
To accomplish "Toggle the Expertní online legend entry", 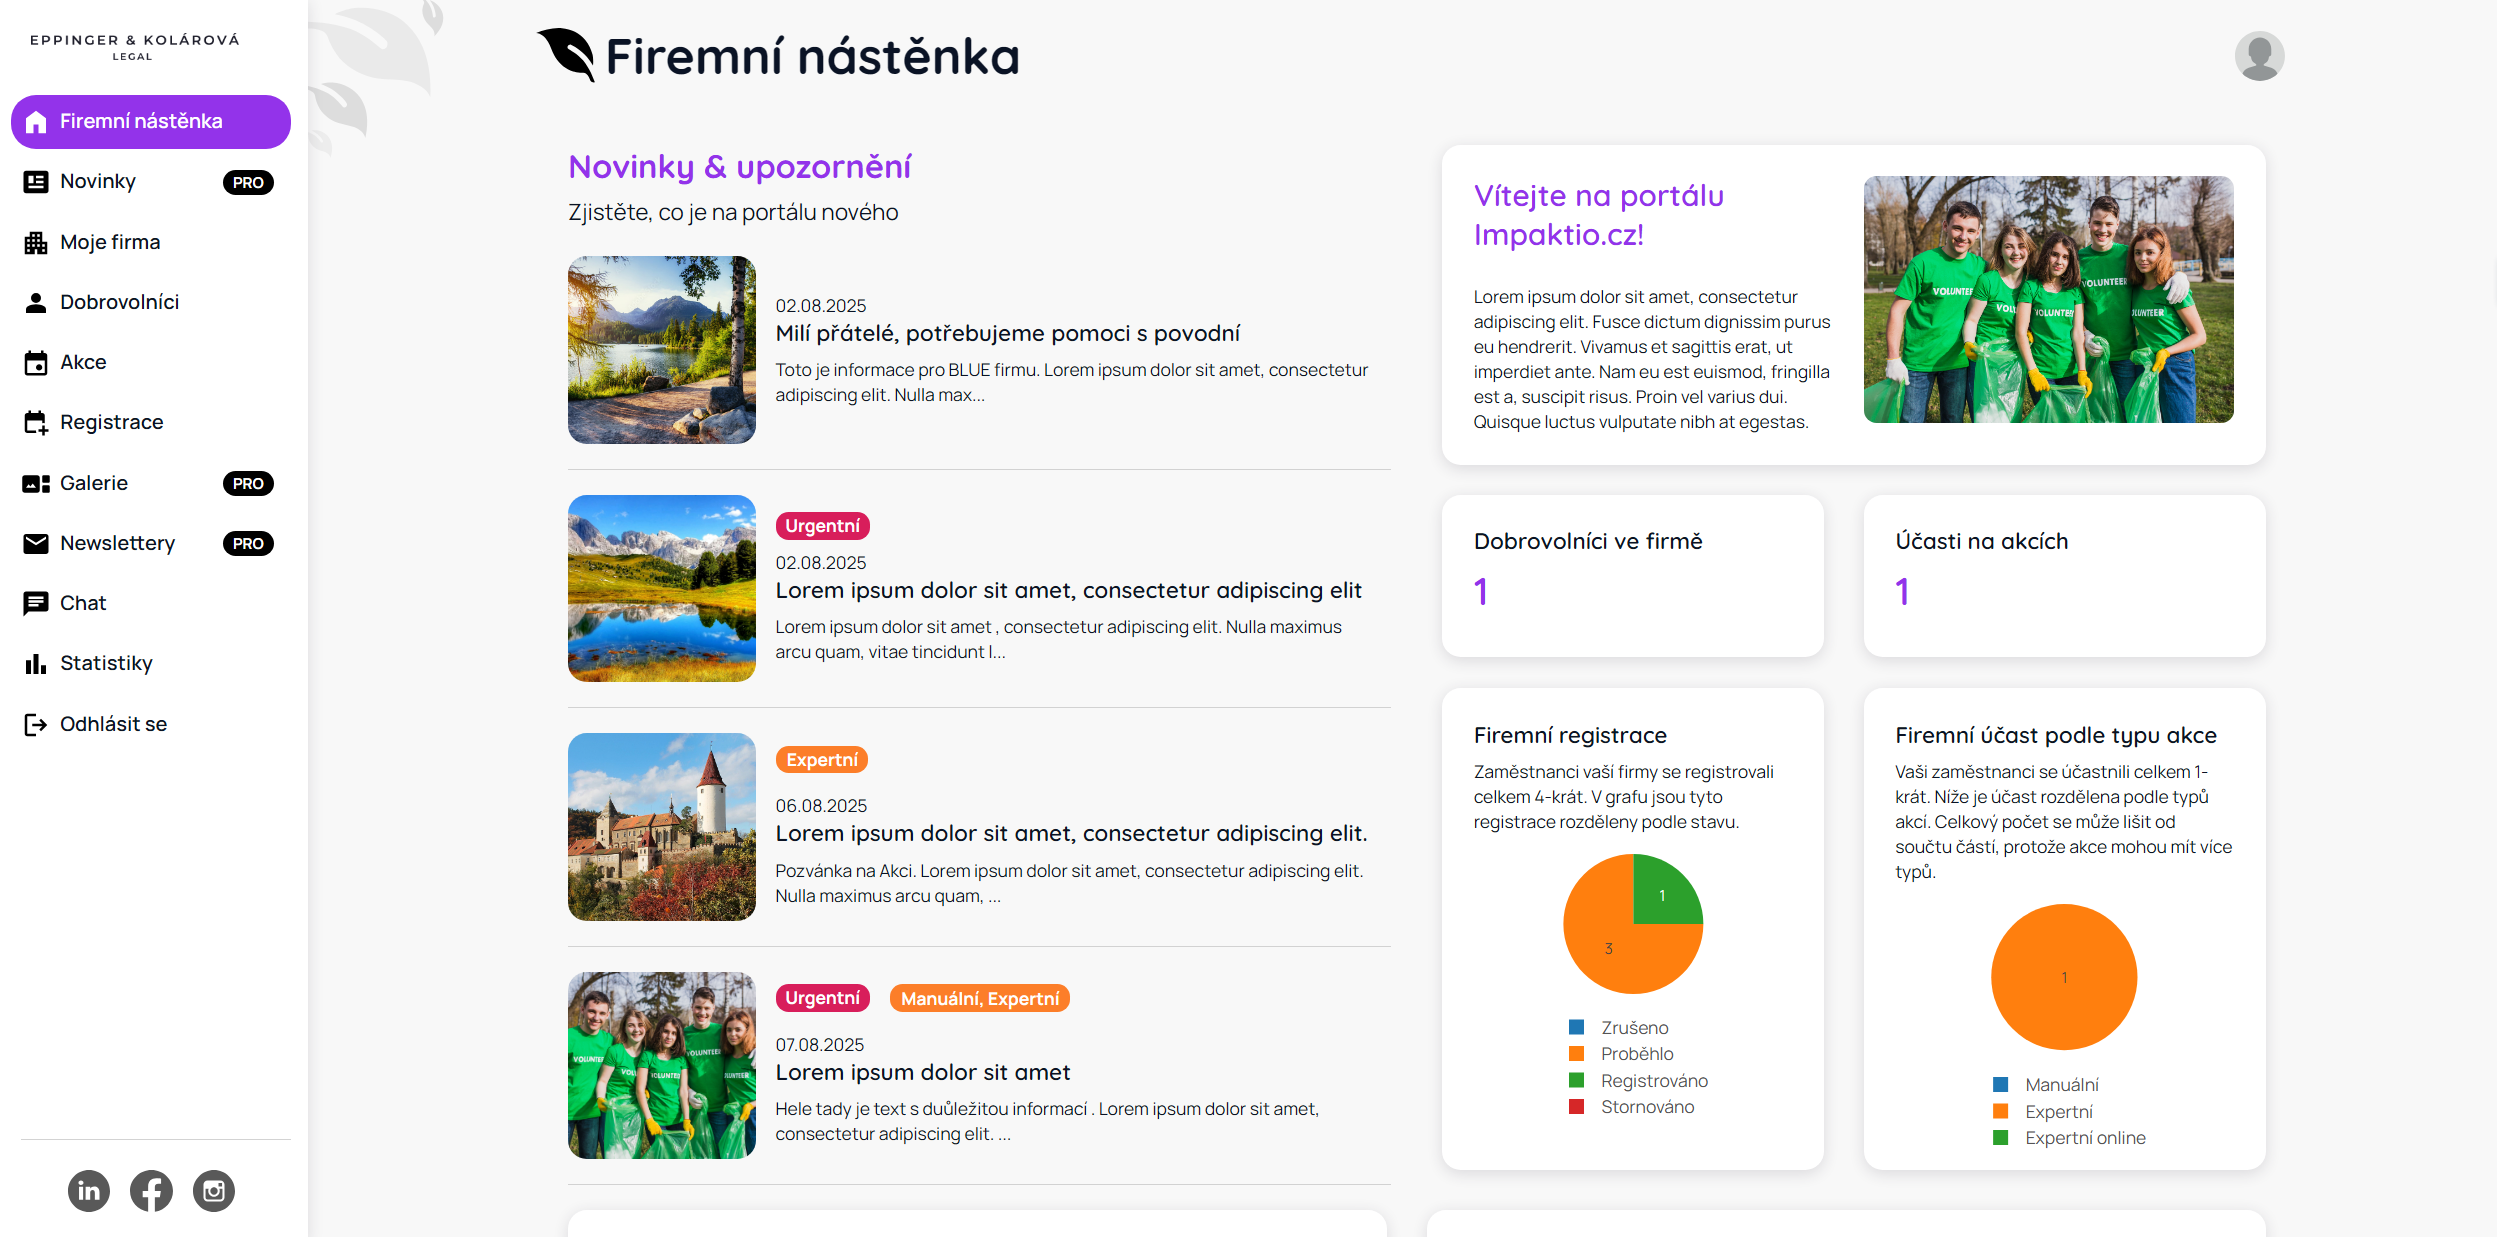I will [x=2084, y=1137].
